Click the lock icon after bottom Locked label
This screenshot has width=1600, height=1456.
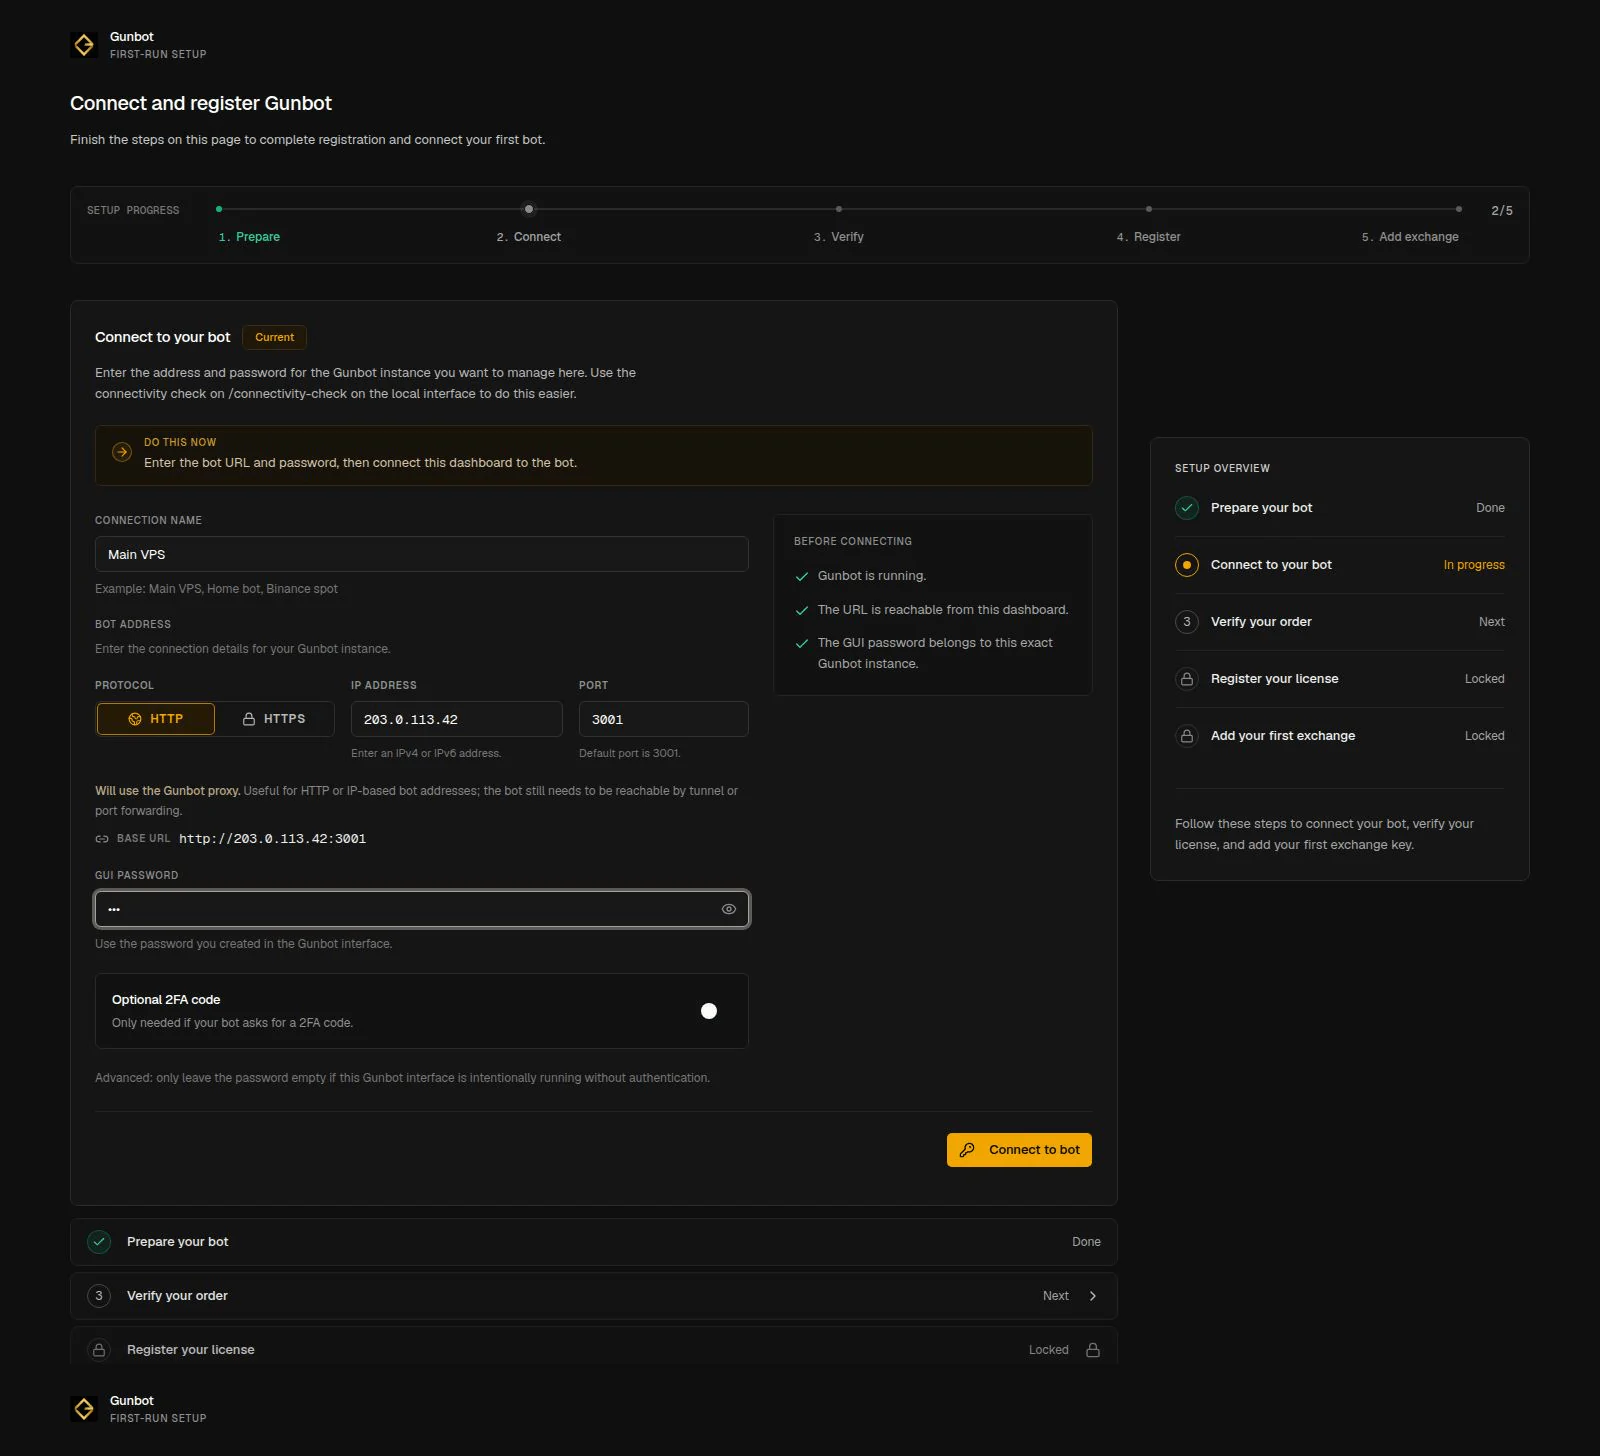point(1093,1350)
